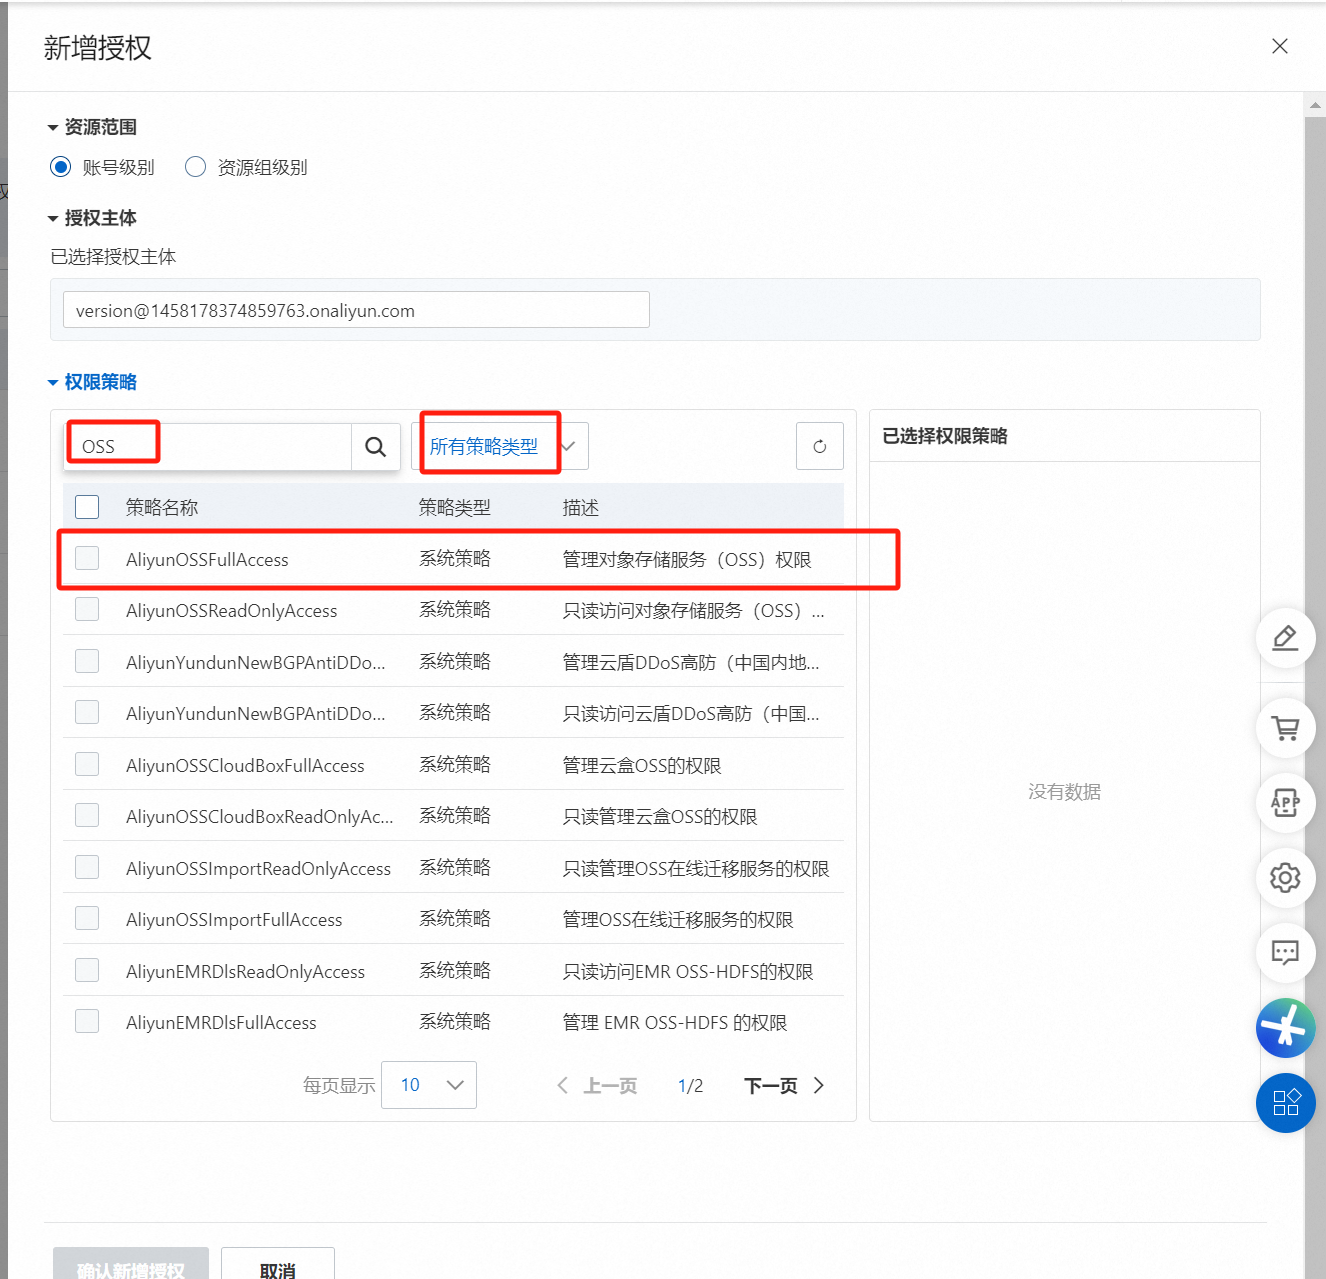Check AliyunOSSCloudBoxReadOnlyAc... policy
Screen dimensions: 1326x1279
click(87, 815)
